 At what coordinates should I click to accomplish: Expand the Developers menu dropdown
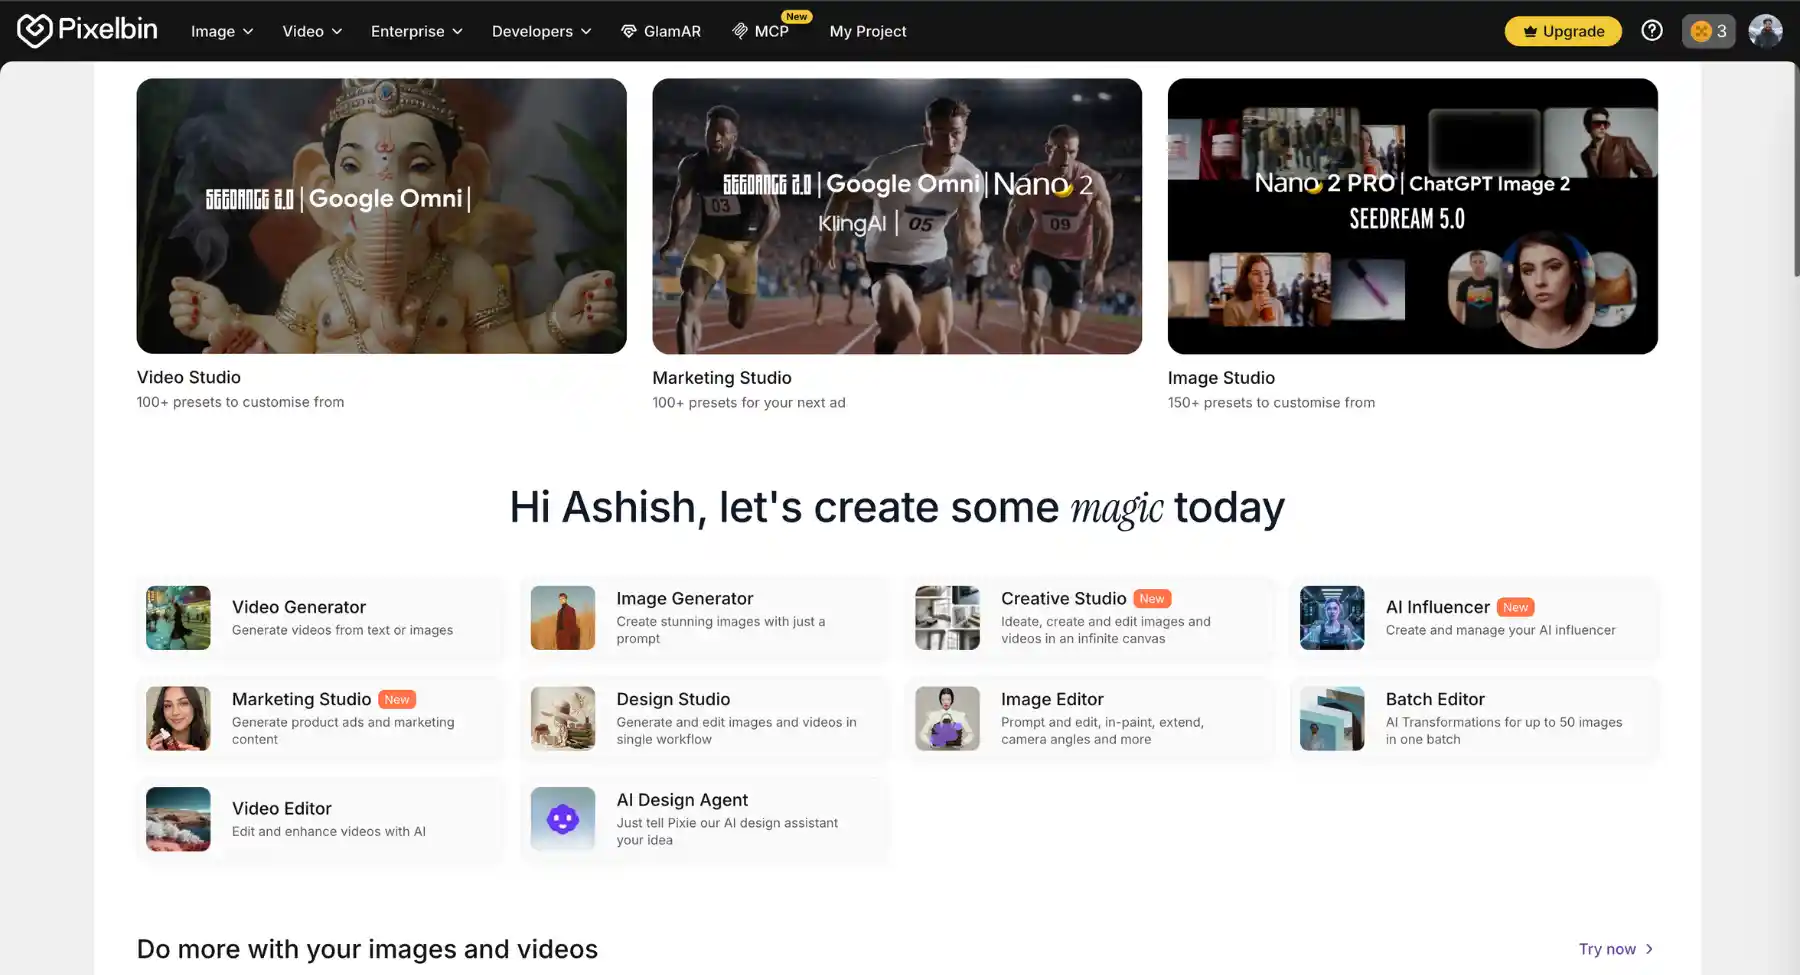541,31
